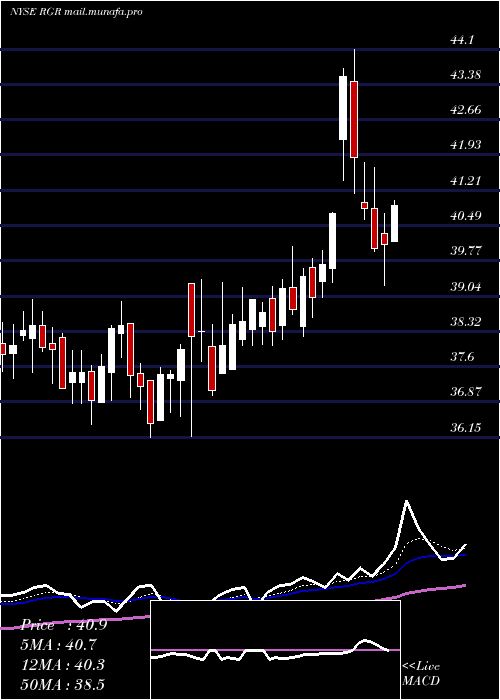This screenshot has width=500, height=700.
Task: Click the <<Live MACD label
Action: tap(421, 674)
